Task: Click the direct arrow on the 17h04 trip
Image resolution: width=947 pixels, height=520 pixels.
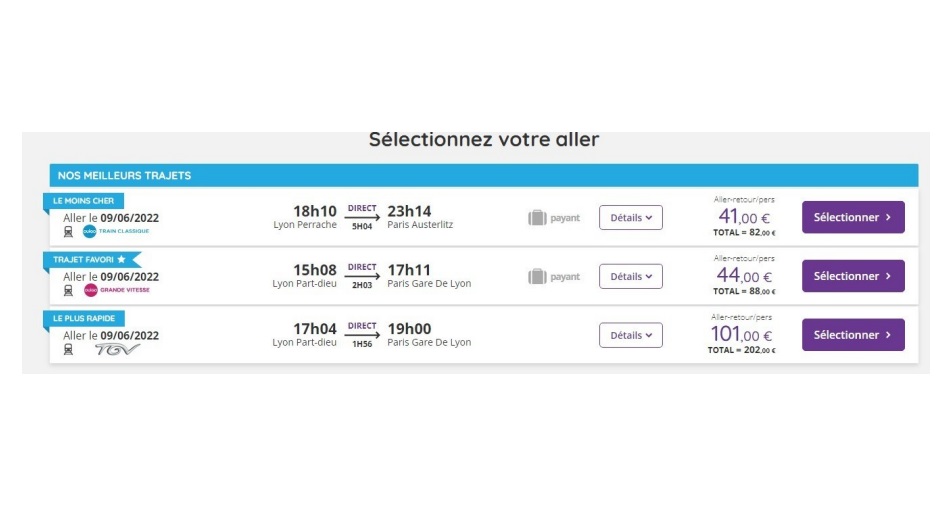Action: pos(362,335)
